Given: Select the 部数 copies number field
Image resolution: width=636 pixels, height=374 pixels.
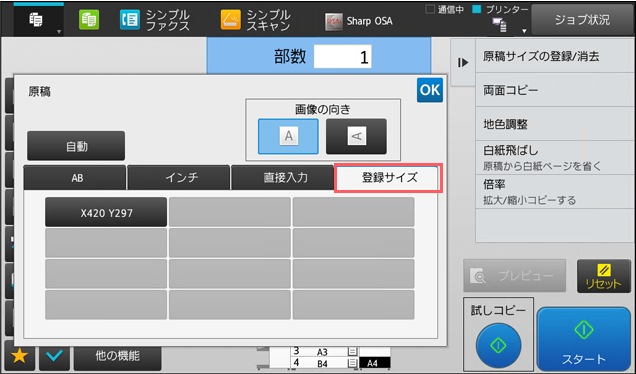Looking at the screenshot, I should coord(342,57).
